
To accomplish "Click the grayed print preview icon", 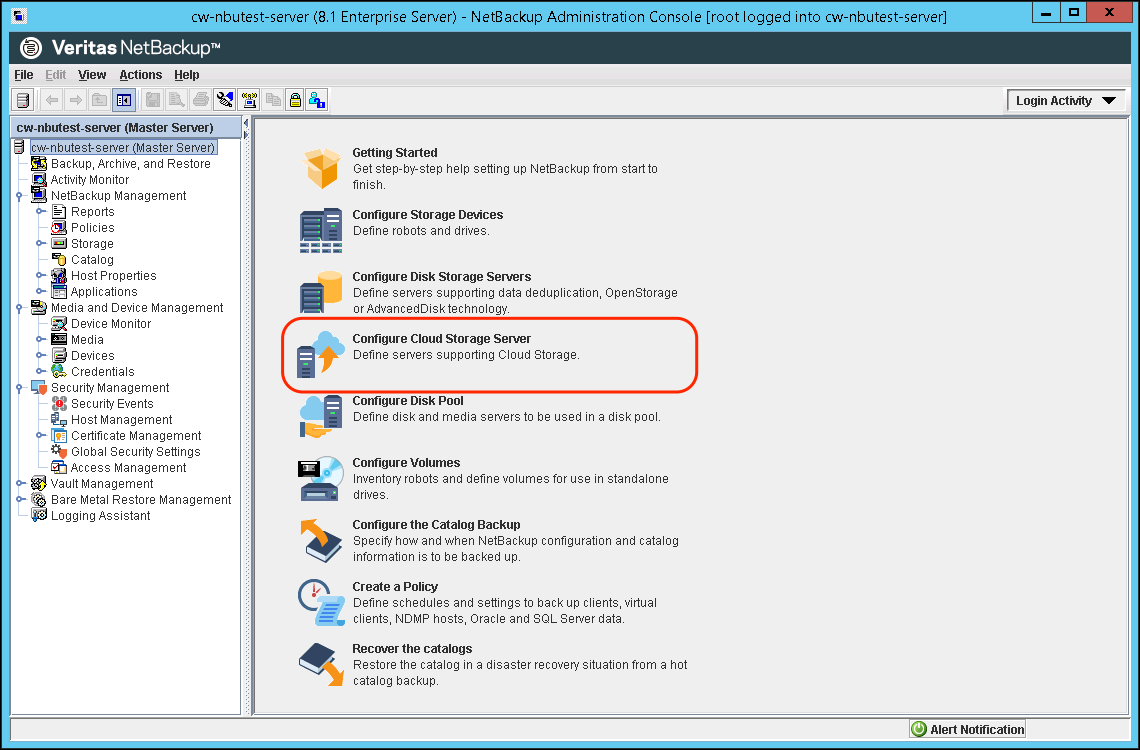I will pyautogui.click(x=176, y=100).
